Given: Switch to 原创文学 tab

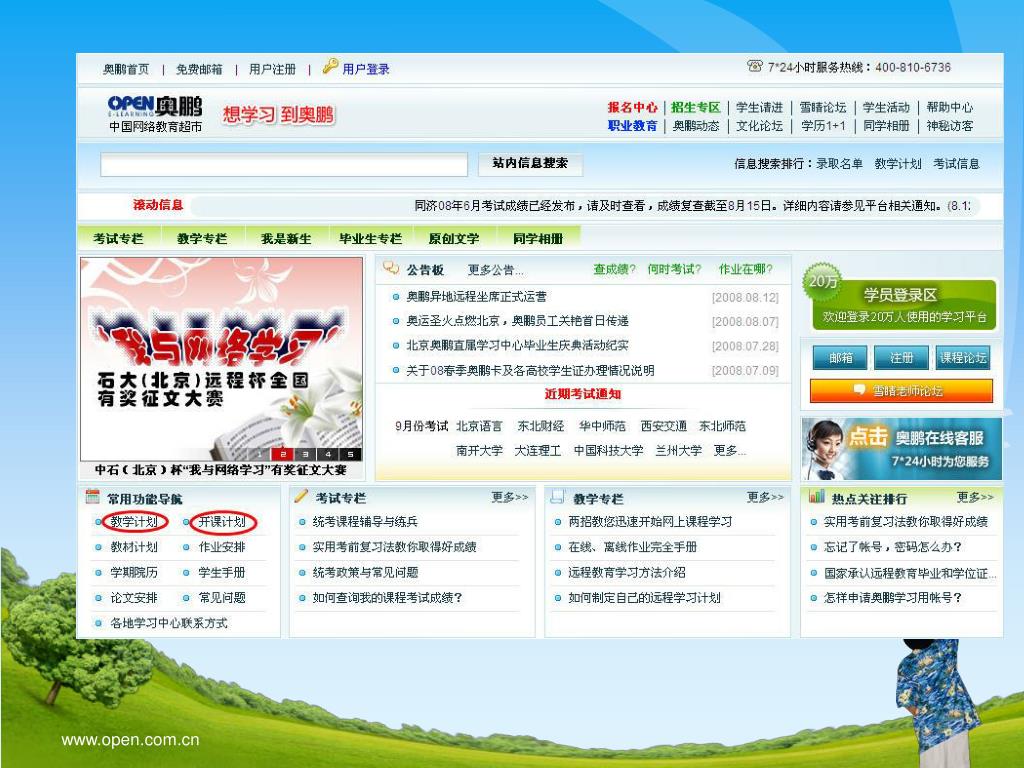Looking at the screenshot, I should [x=454, y=238].
